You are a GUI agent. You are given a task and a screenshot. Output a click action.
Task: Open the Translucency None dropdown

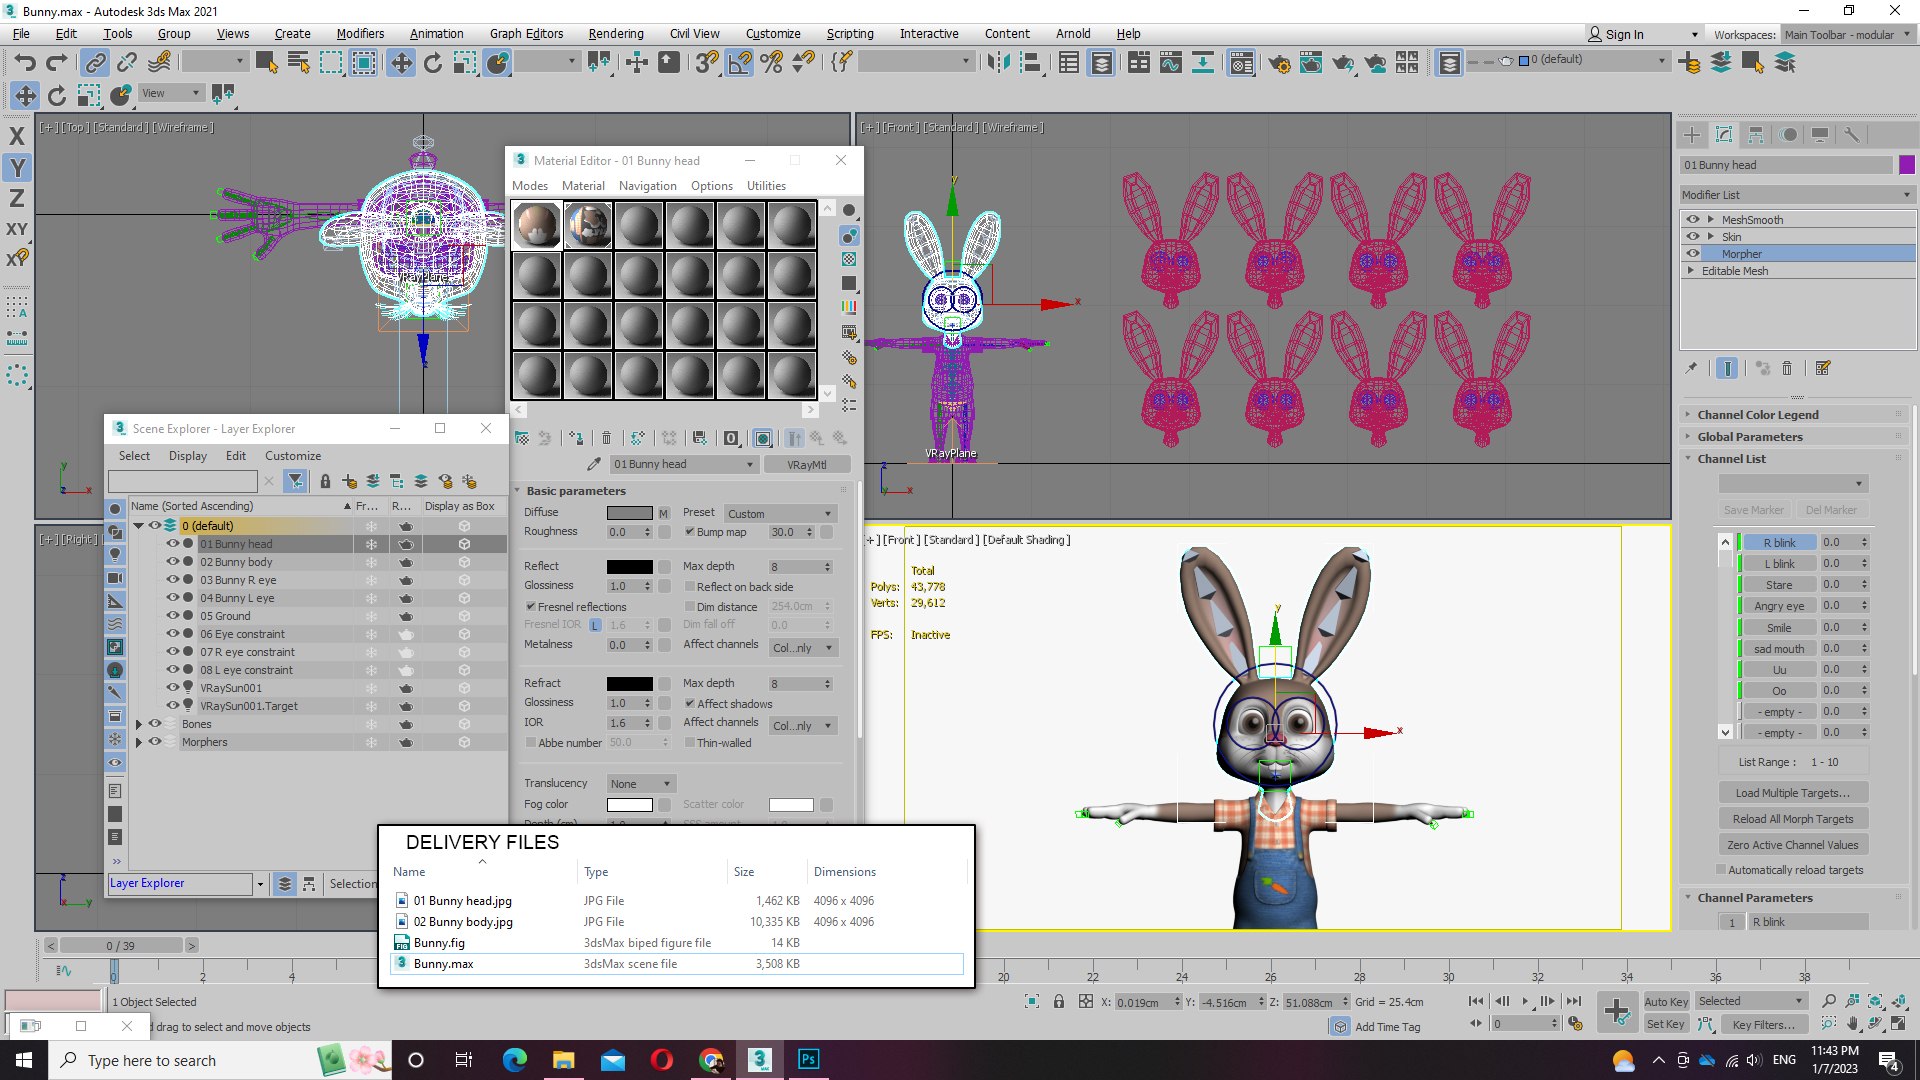coord(640,783)
